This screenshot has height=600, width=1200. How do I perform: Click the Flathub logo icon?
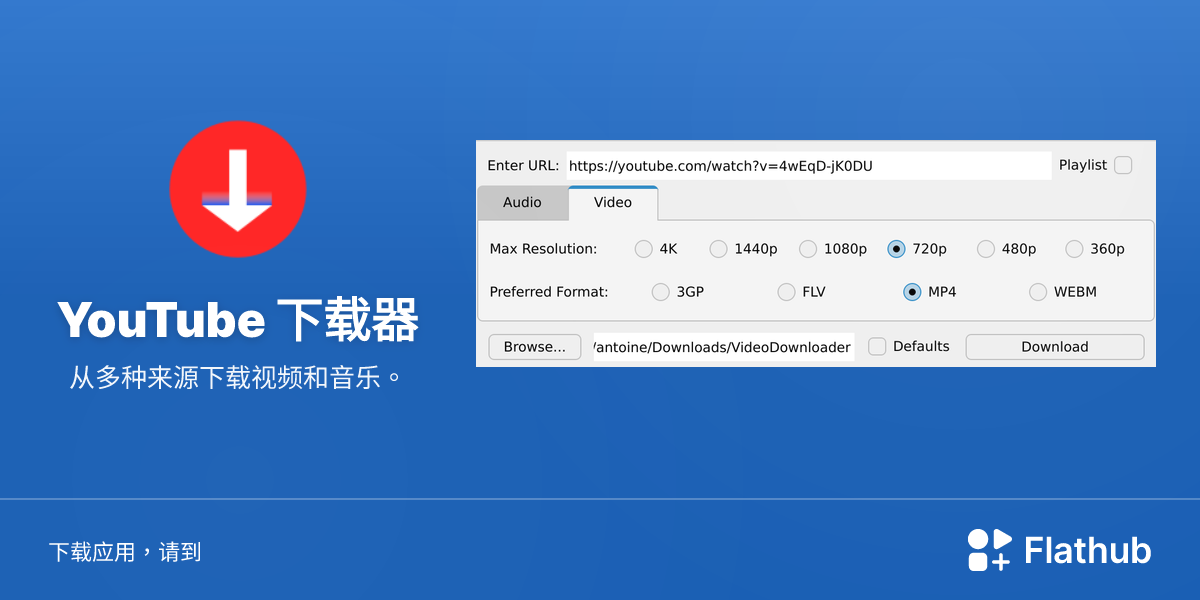(989, 550)
